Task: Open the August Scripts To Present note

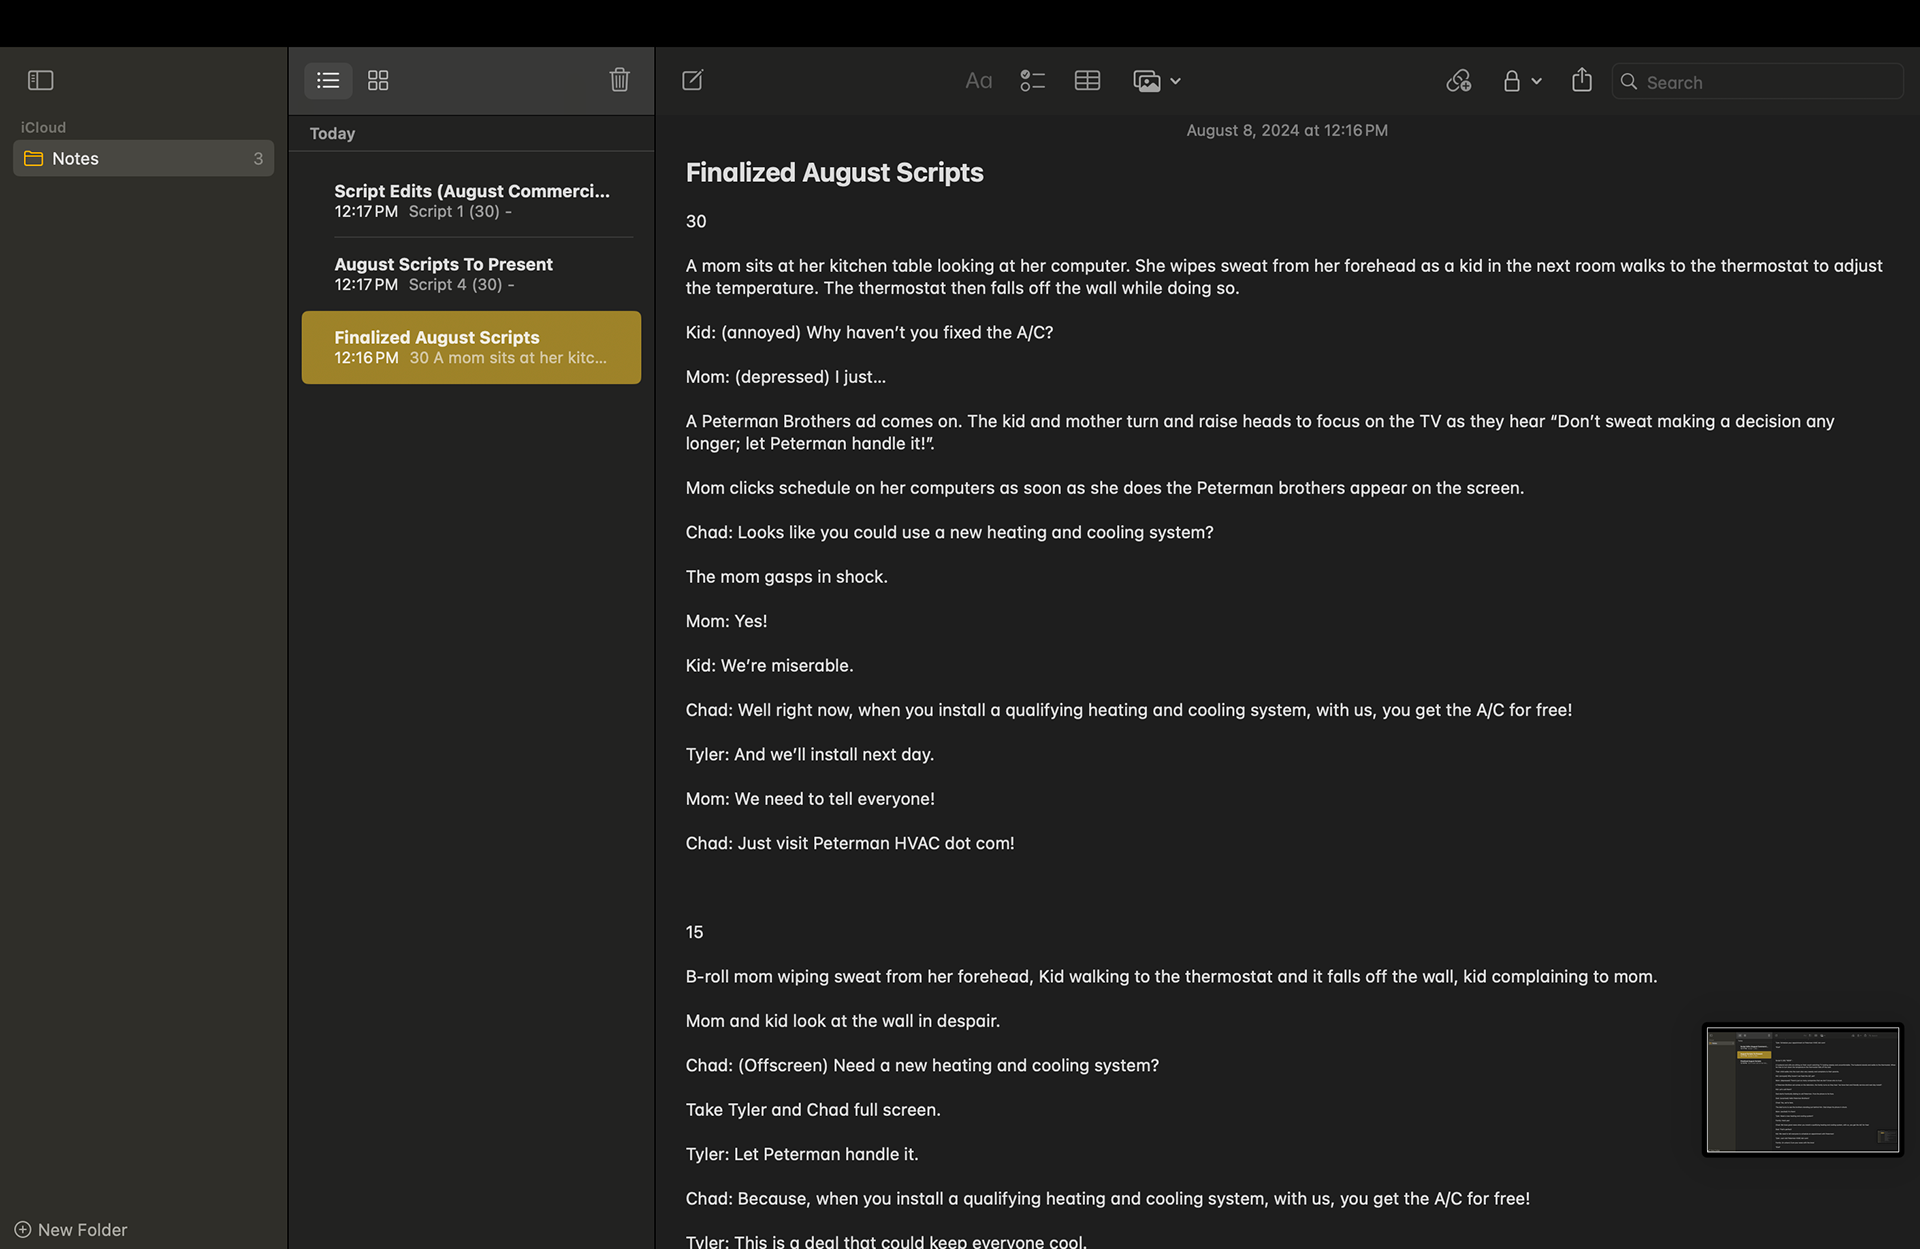Action: click(x=471, y=274)
